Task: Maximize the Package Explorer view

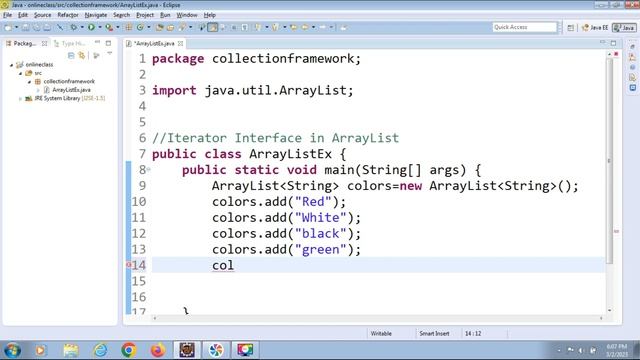Action: coord(109,43)
